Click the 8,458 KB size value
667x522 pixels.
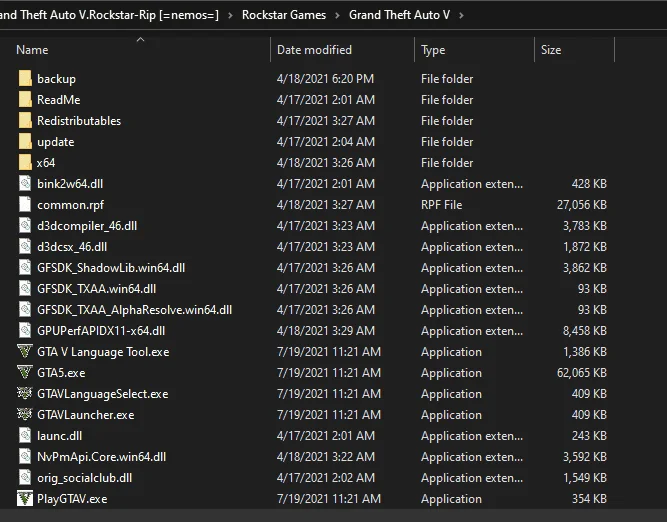coord(584,331)
